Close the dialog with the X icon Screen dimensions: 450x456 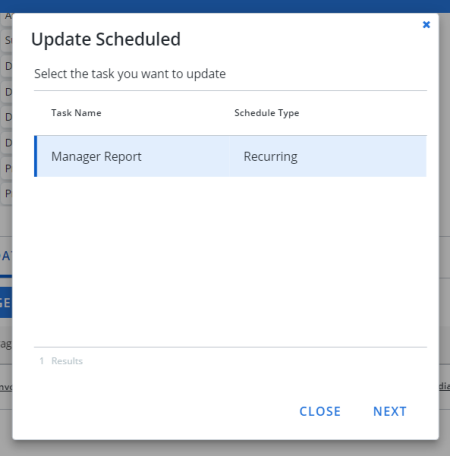coord(426,25)
